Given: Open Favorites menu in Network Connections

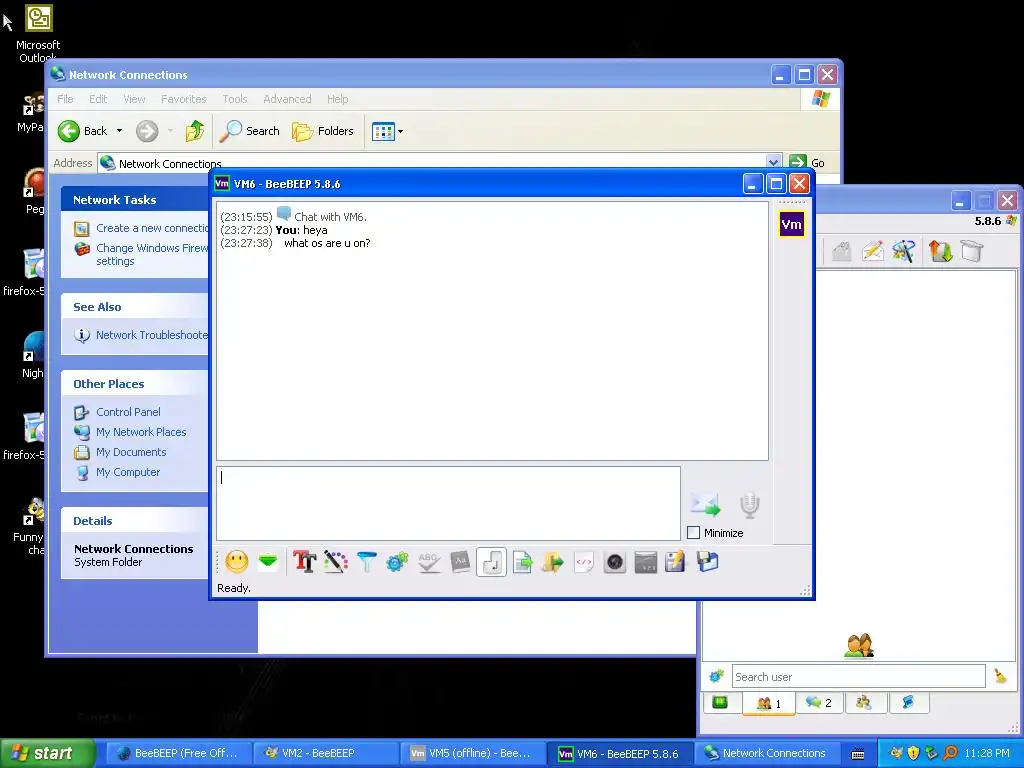Looking at the screenshot, I should (x=184, y=99).
